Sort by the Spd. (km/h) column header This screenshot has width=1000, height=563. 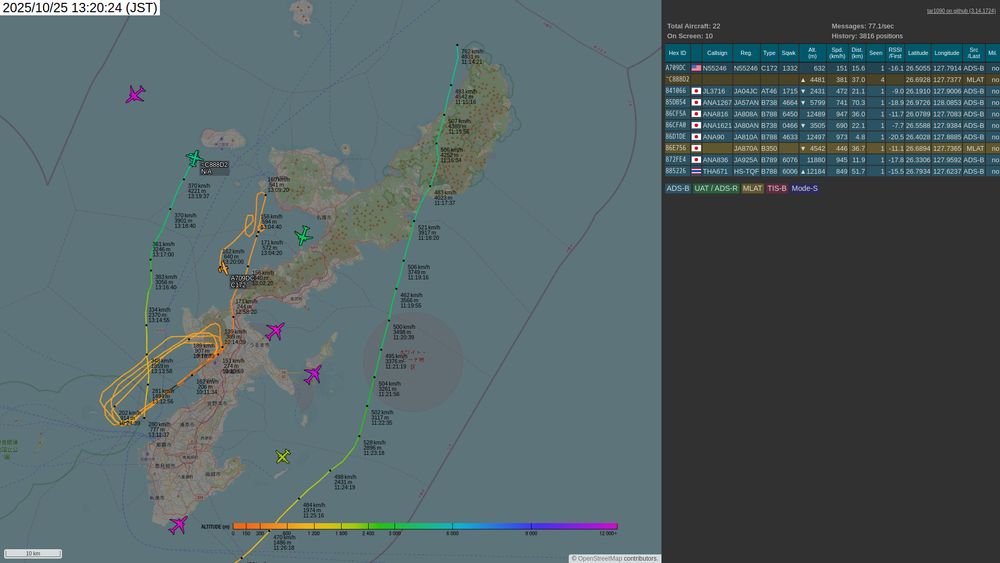837,53
